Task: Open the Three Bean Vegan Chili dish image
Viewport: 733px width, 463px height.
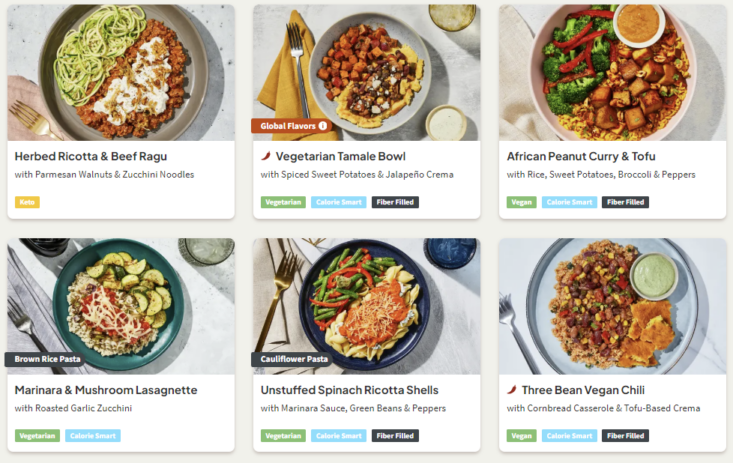Action: 612,306
